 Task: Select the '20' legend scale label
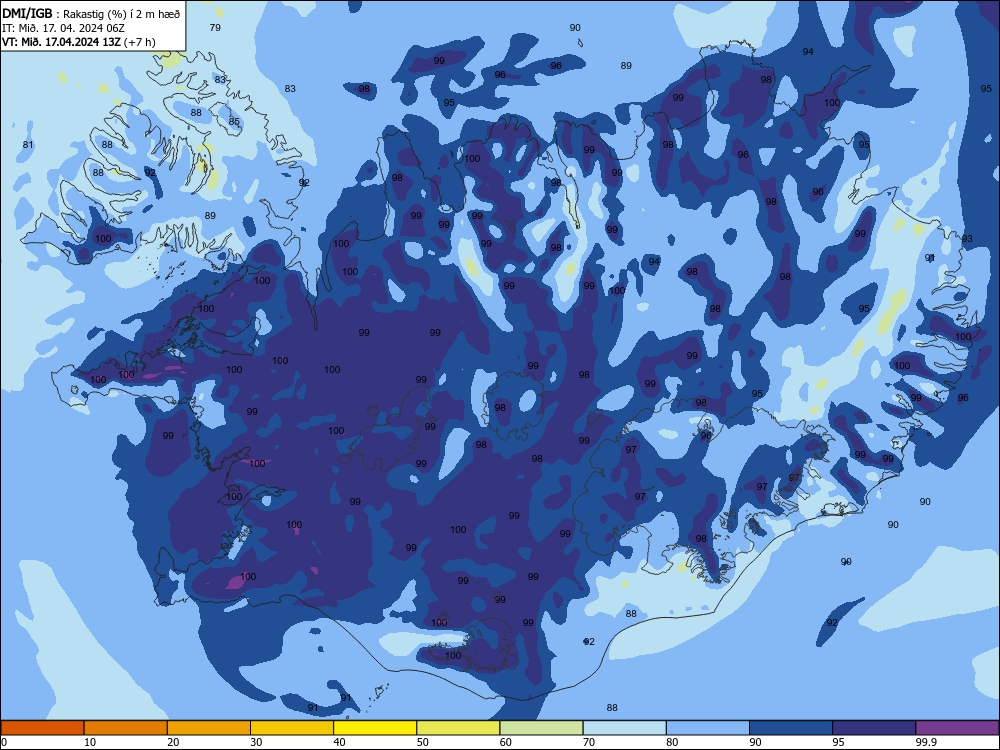click(173, 742)
